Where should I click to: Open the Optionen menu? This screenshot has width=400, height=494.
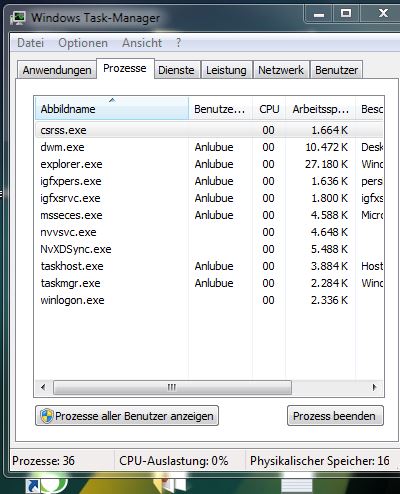point(83,43)
